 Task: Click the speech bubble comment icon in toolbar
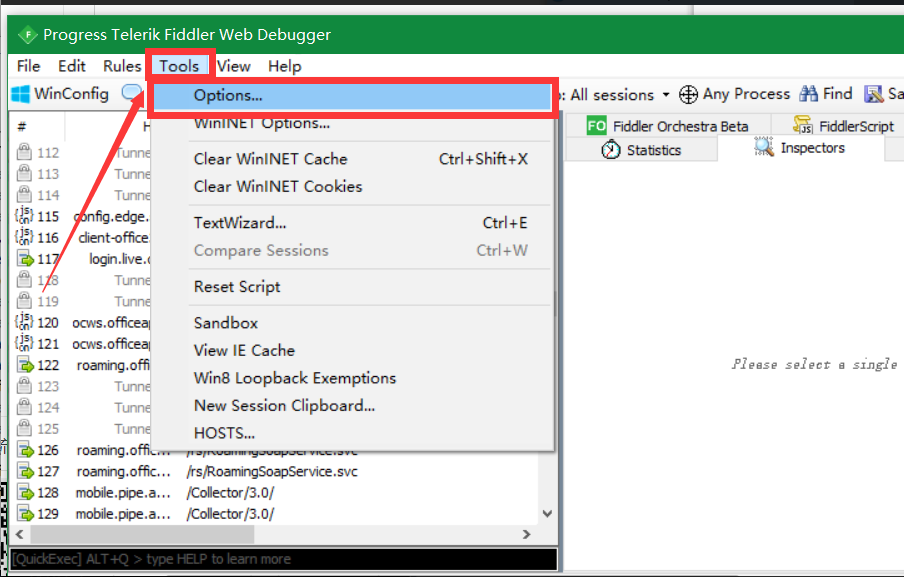tap(131, 93)
